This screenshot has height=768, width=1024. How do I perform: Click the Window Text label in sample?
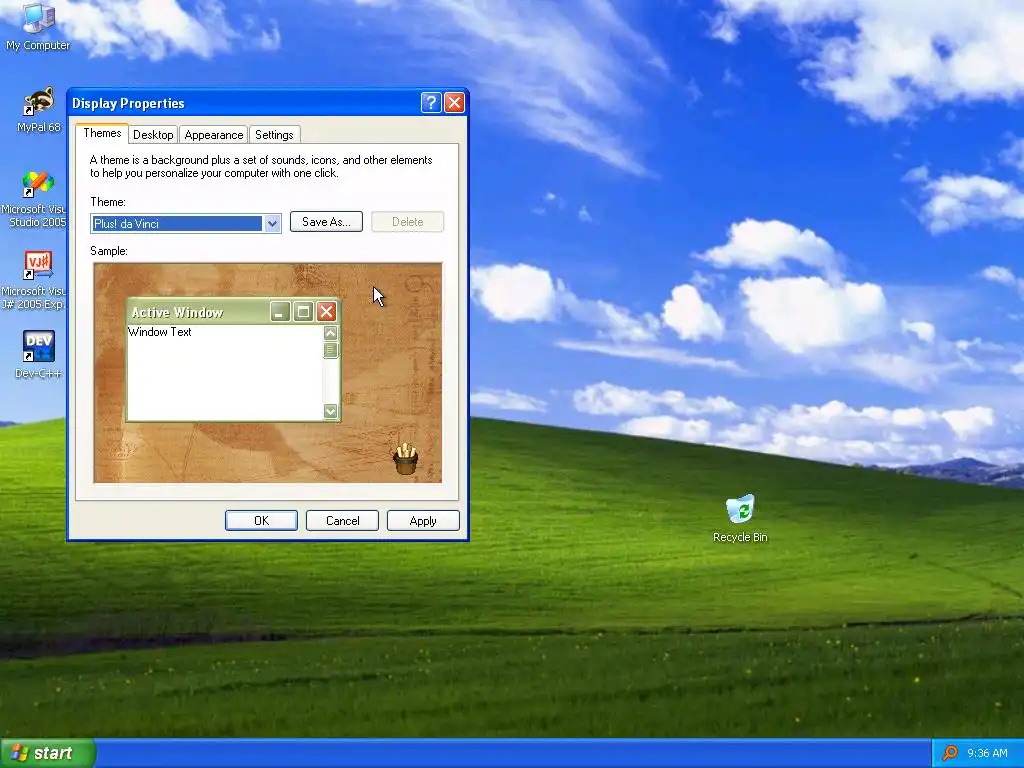[x=160, y=332]
